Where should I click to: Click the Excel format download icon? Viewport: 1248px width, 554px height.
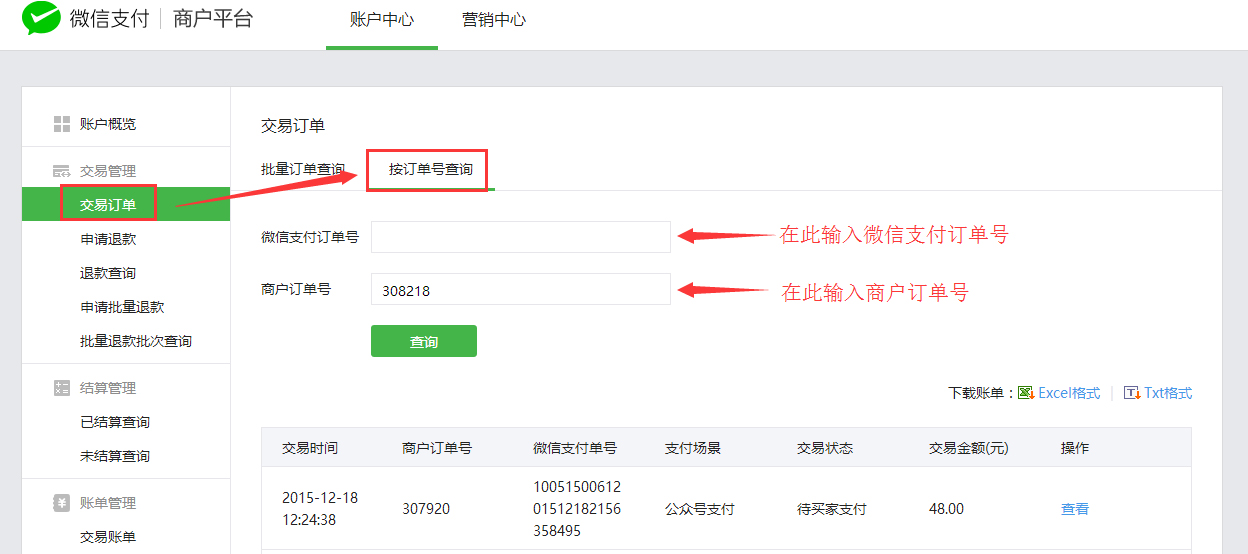click(x=1026, y=393)
